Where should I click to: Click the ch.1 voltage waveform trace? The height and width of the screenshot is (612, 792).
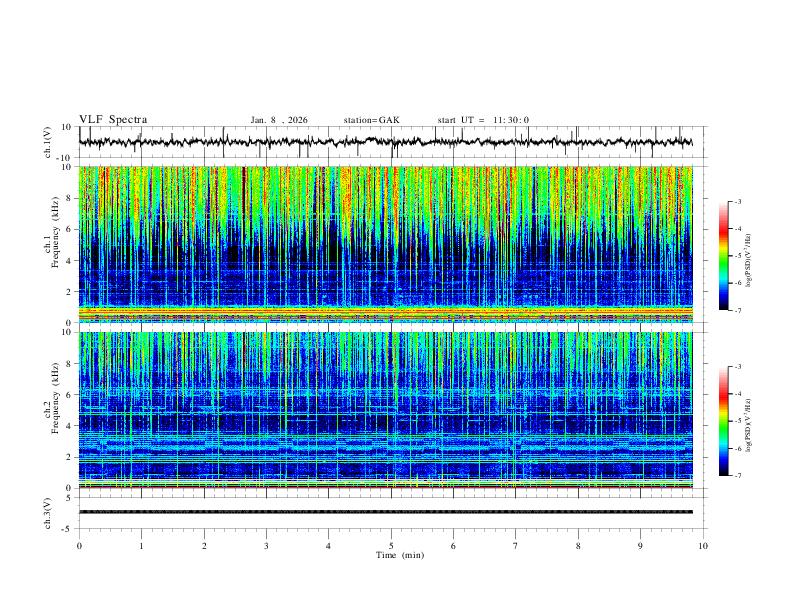pos(386,142)
